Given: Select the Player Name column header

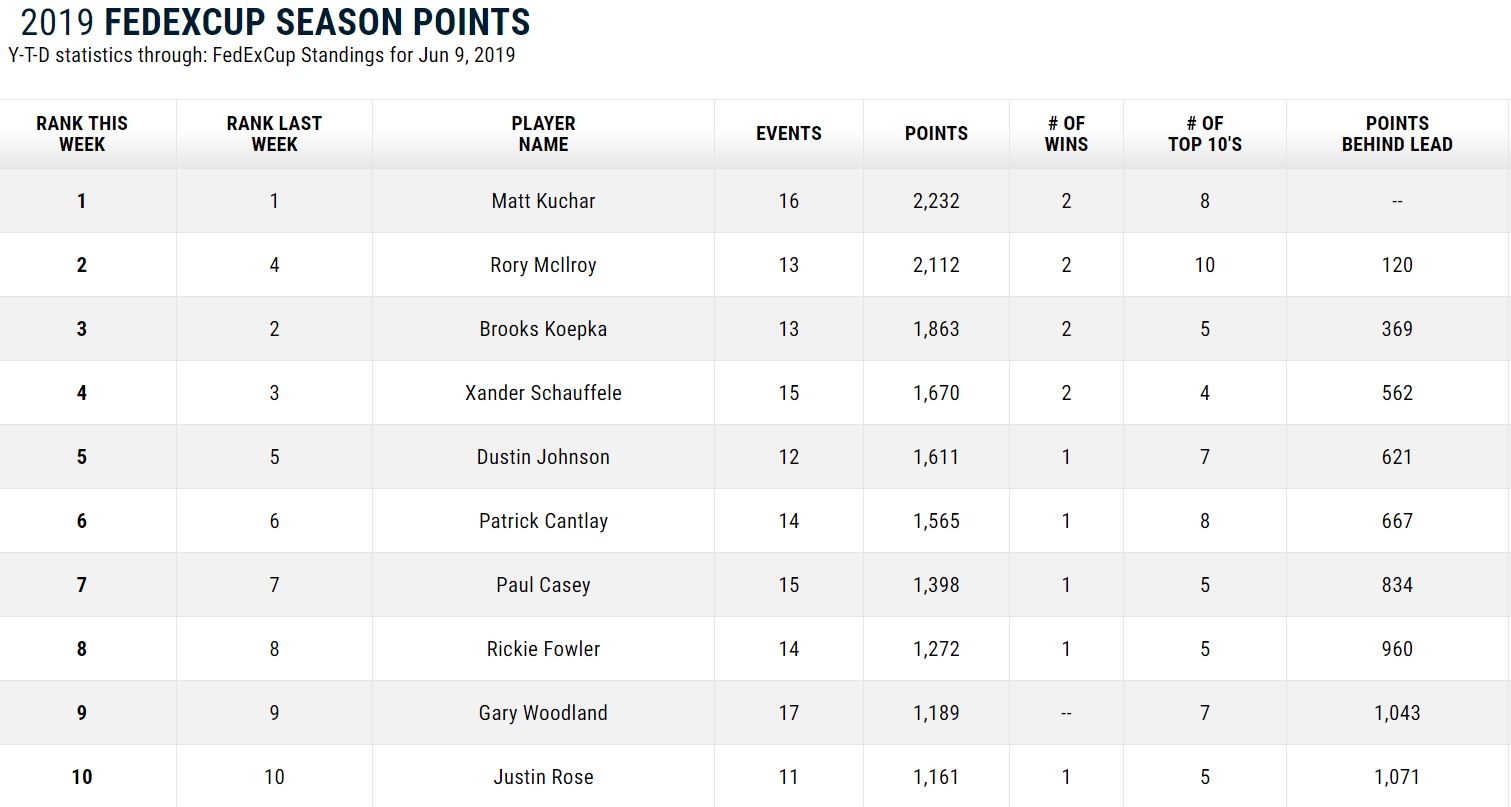Looking at the screenshot, I should coord(543,134).
